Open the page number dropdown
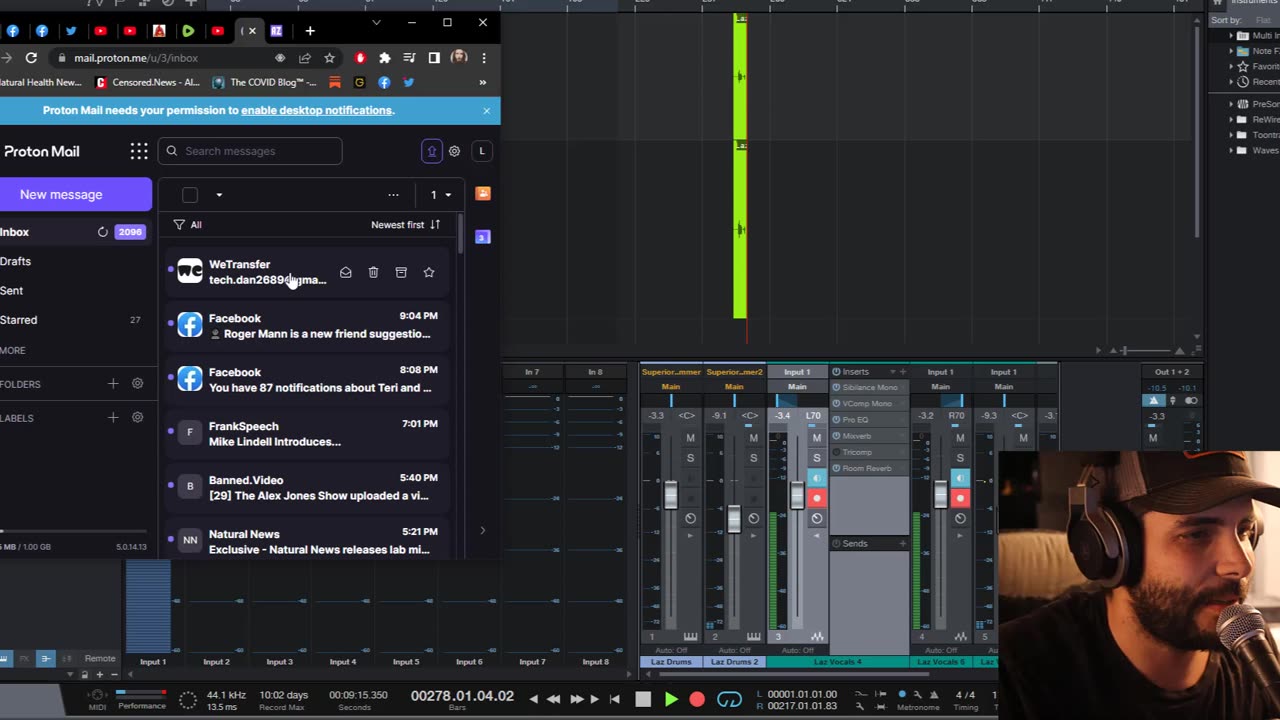This screenshot has width=1280, height=720. pyautogui.click(x=441, y=195)
